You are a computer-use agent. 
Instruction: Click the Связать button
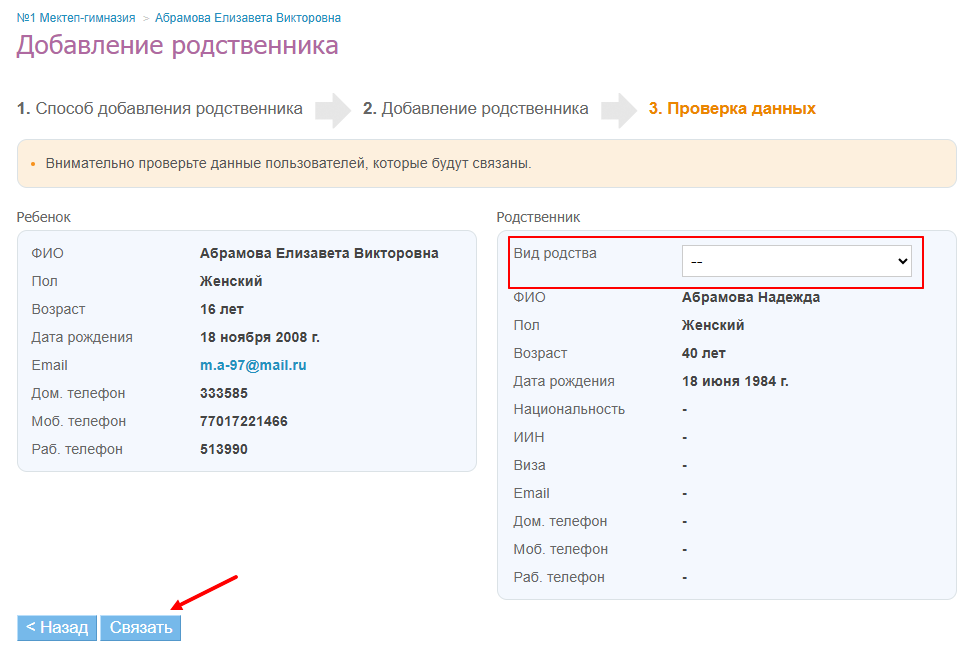140,627
